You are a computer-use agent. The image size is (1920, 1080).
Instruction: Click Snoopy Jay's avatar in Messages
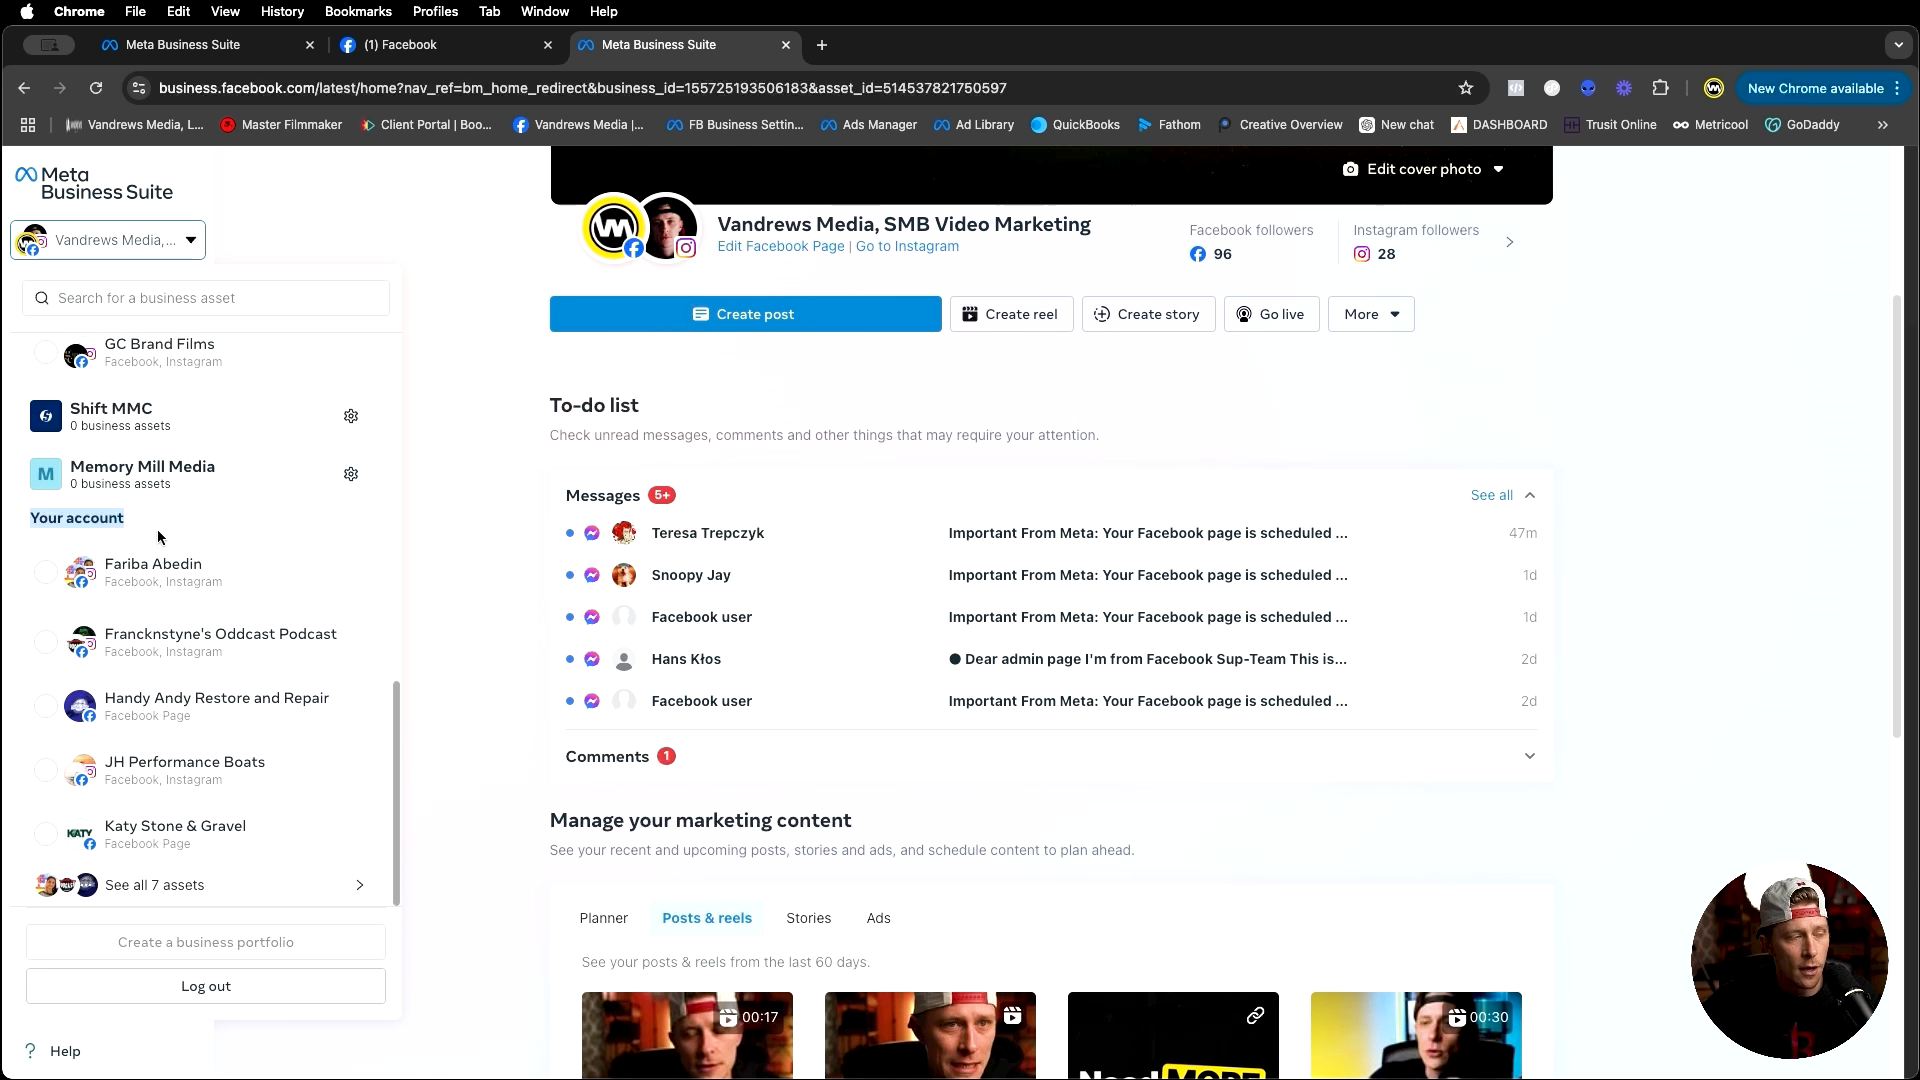click(x=624, y=575)
